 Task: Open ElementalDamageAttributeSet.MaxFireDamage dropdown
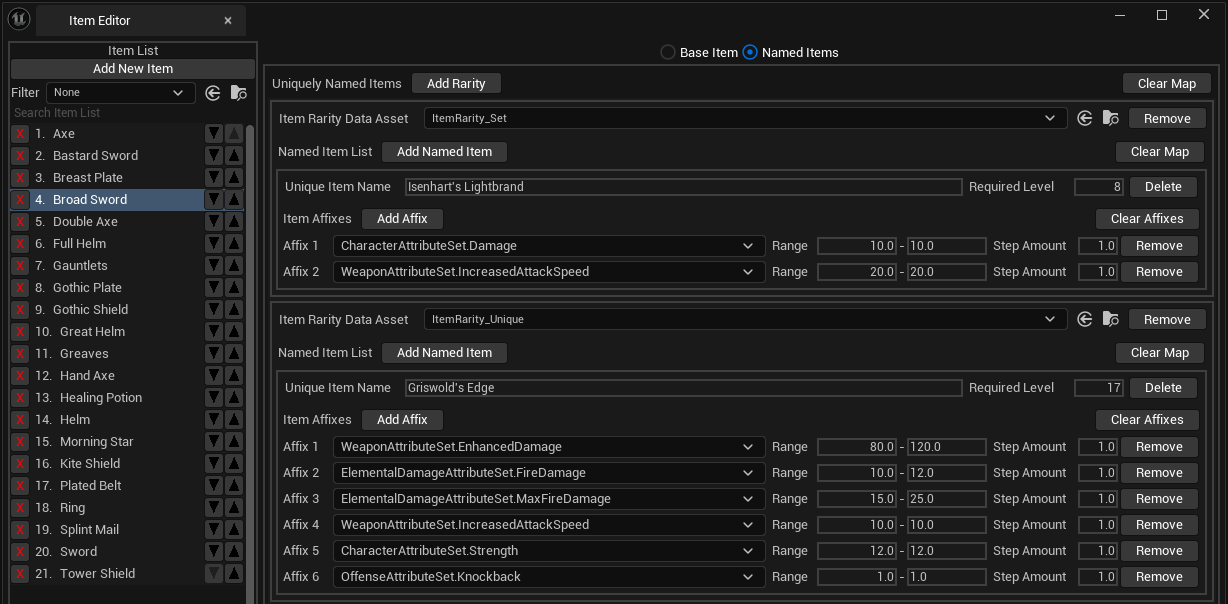tap(549, 499)
